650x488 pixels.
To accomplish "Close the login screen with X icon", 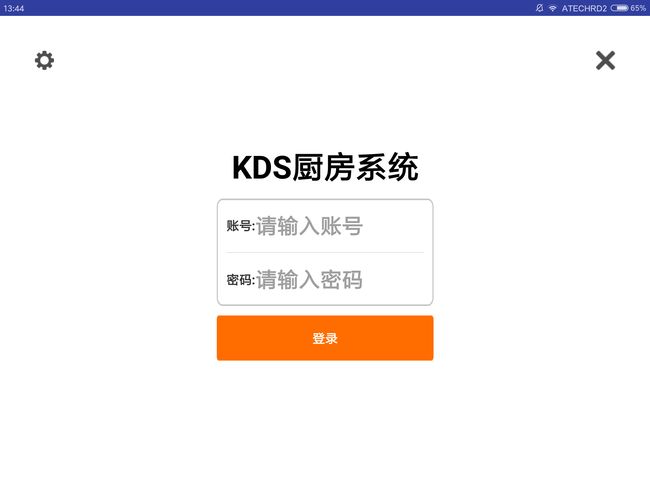I will pyautogui.click(x=605, y=61).
